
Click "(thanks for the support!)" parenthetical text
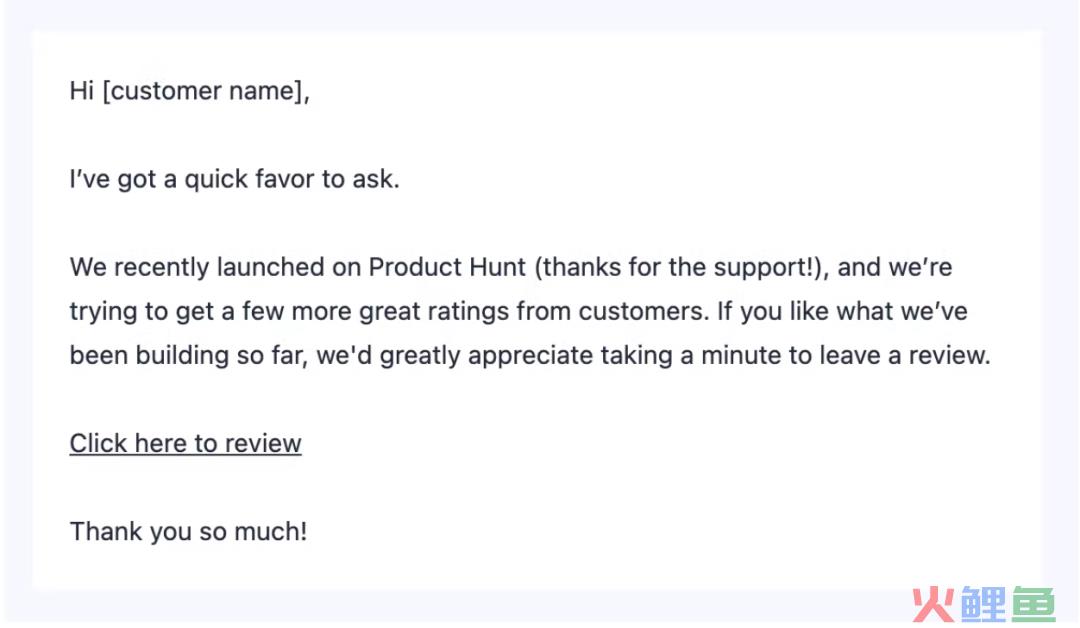pos(681,267)
